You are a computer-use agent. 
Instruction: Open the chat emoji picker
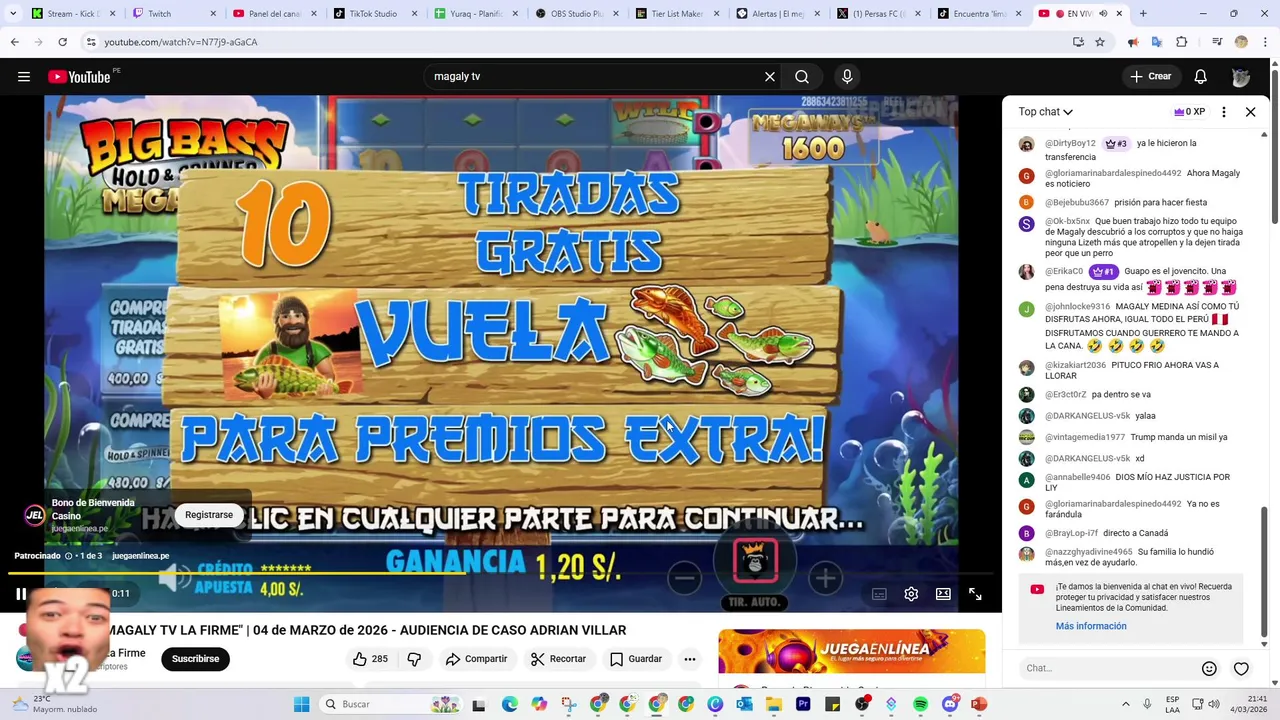point(1209,669)
